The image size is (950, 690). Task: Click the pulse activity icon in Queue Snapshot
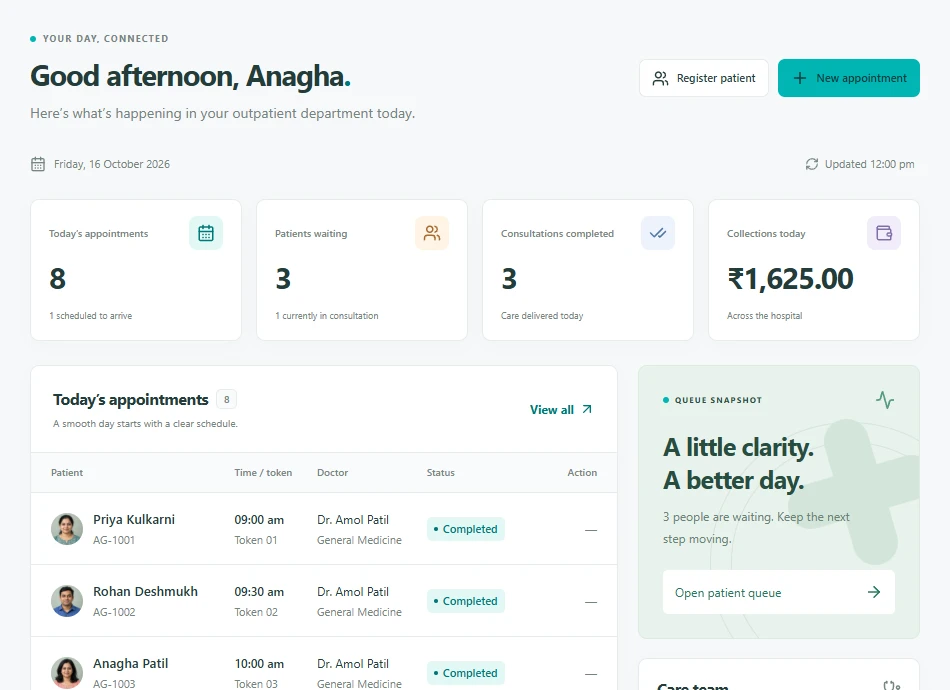[885, 400]
